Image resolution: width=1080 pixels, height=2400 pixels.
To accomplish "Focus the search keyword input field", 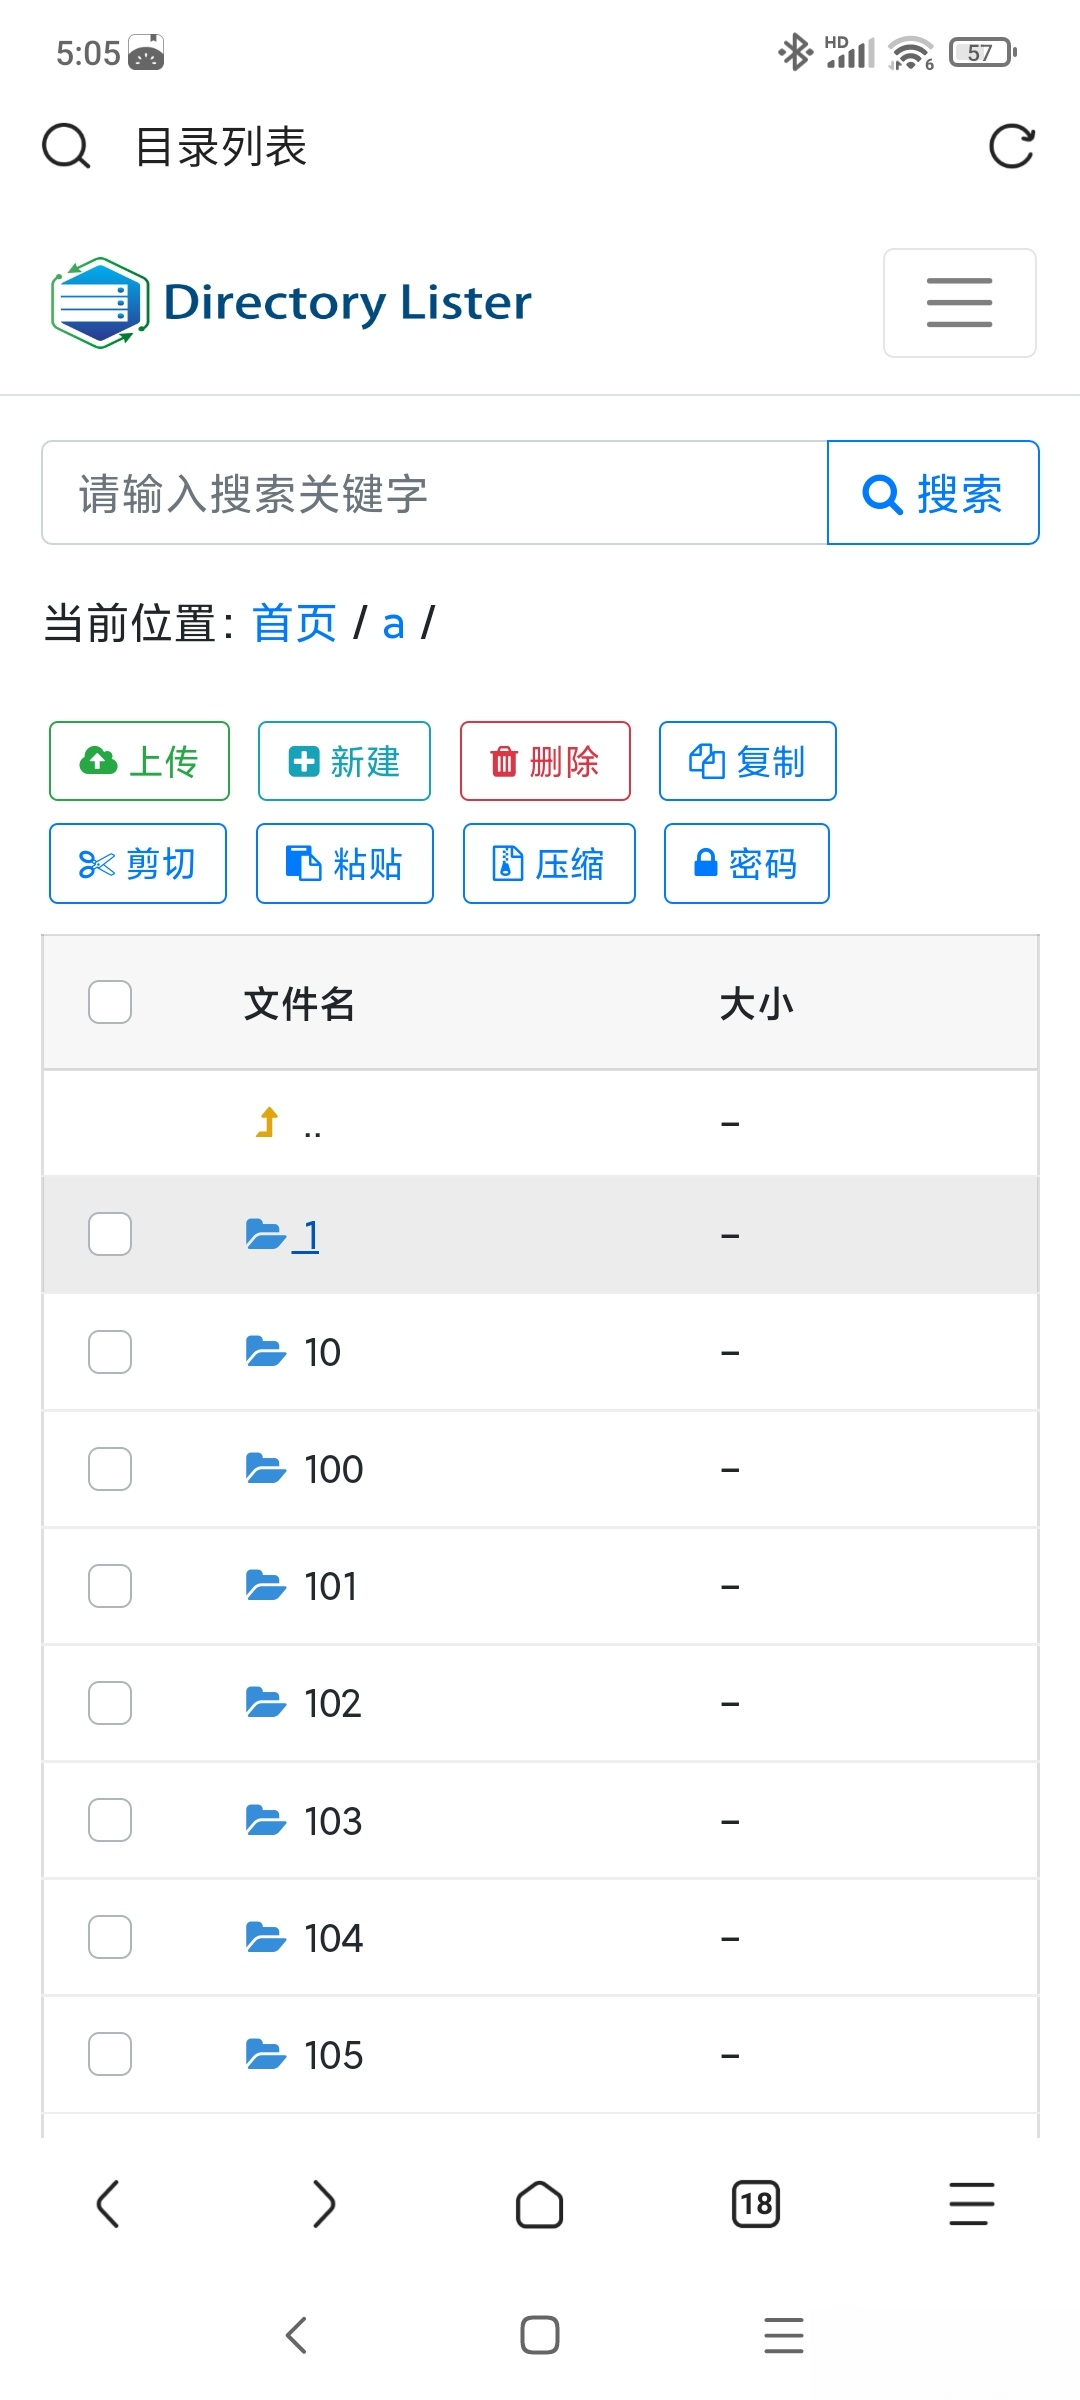I will tap(435, 493).
